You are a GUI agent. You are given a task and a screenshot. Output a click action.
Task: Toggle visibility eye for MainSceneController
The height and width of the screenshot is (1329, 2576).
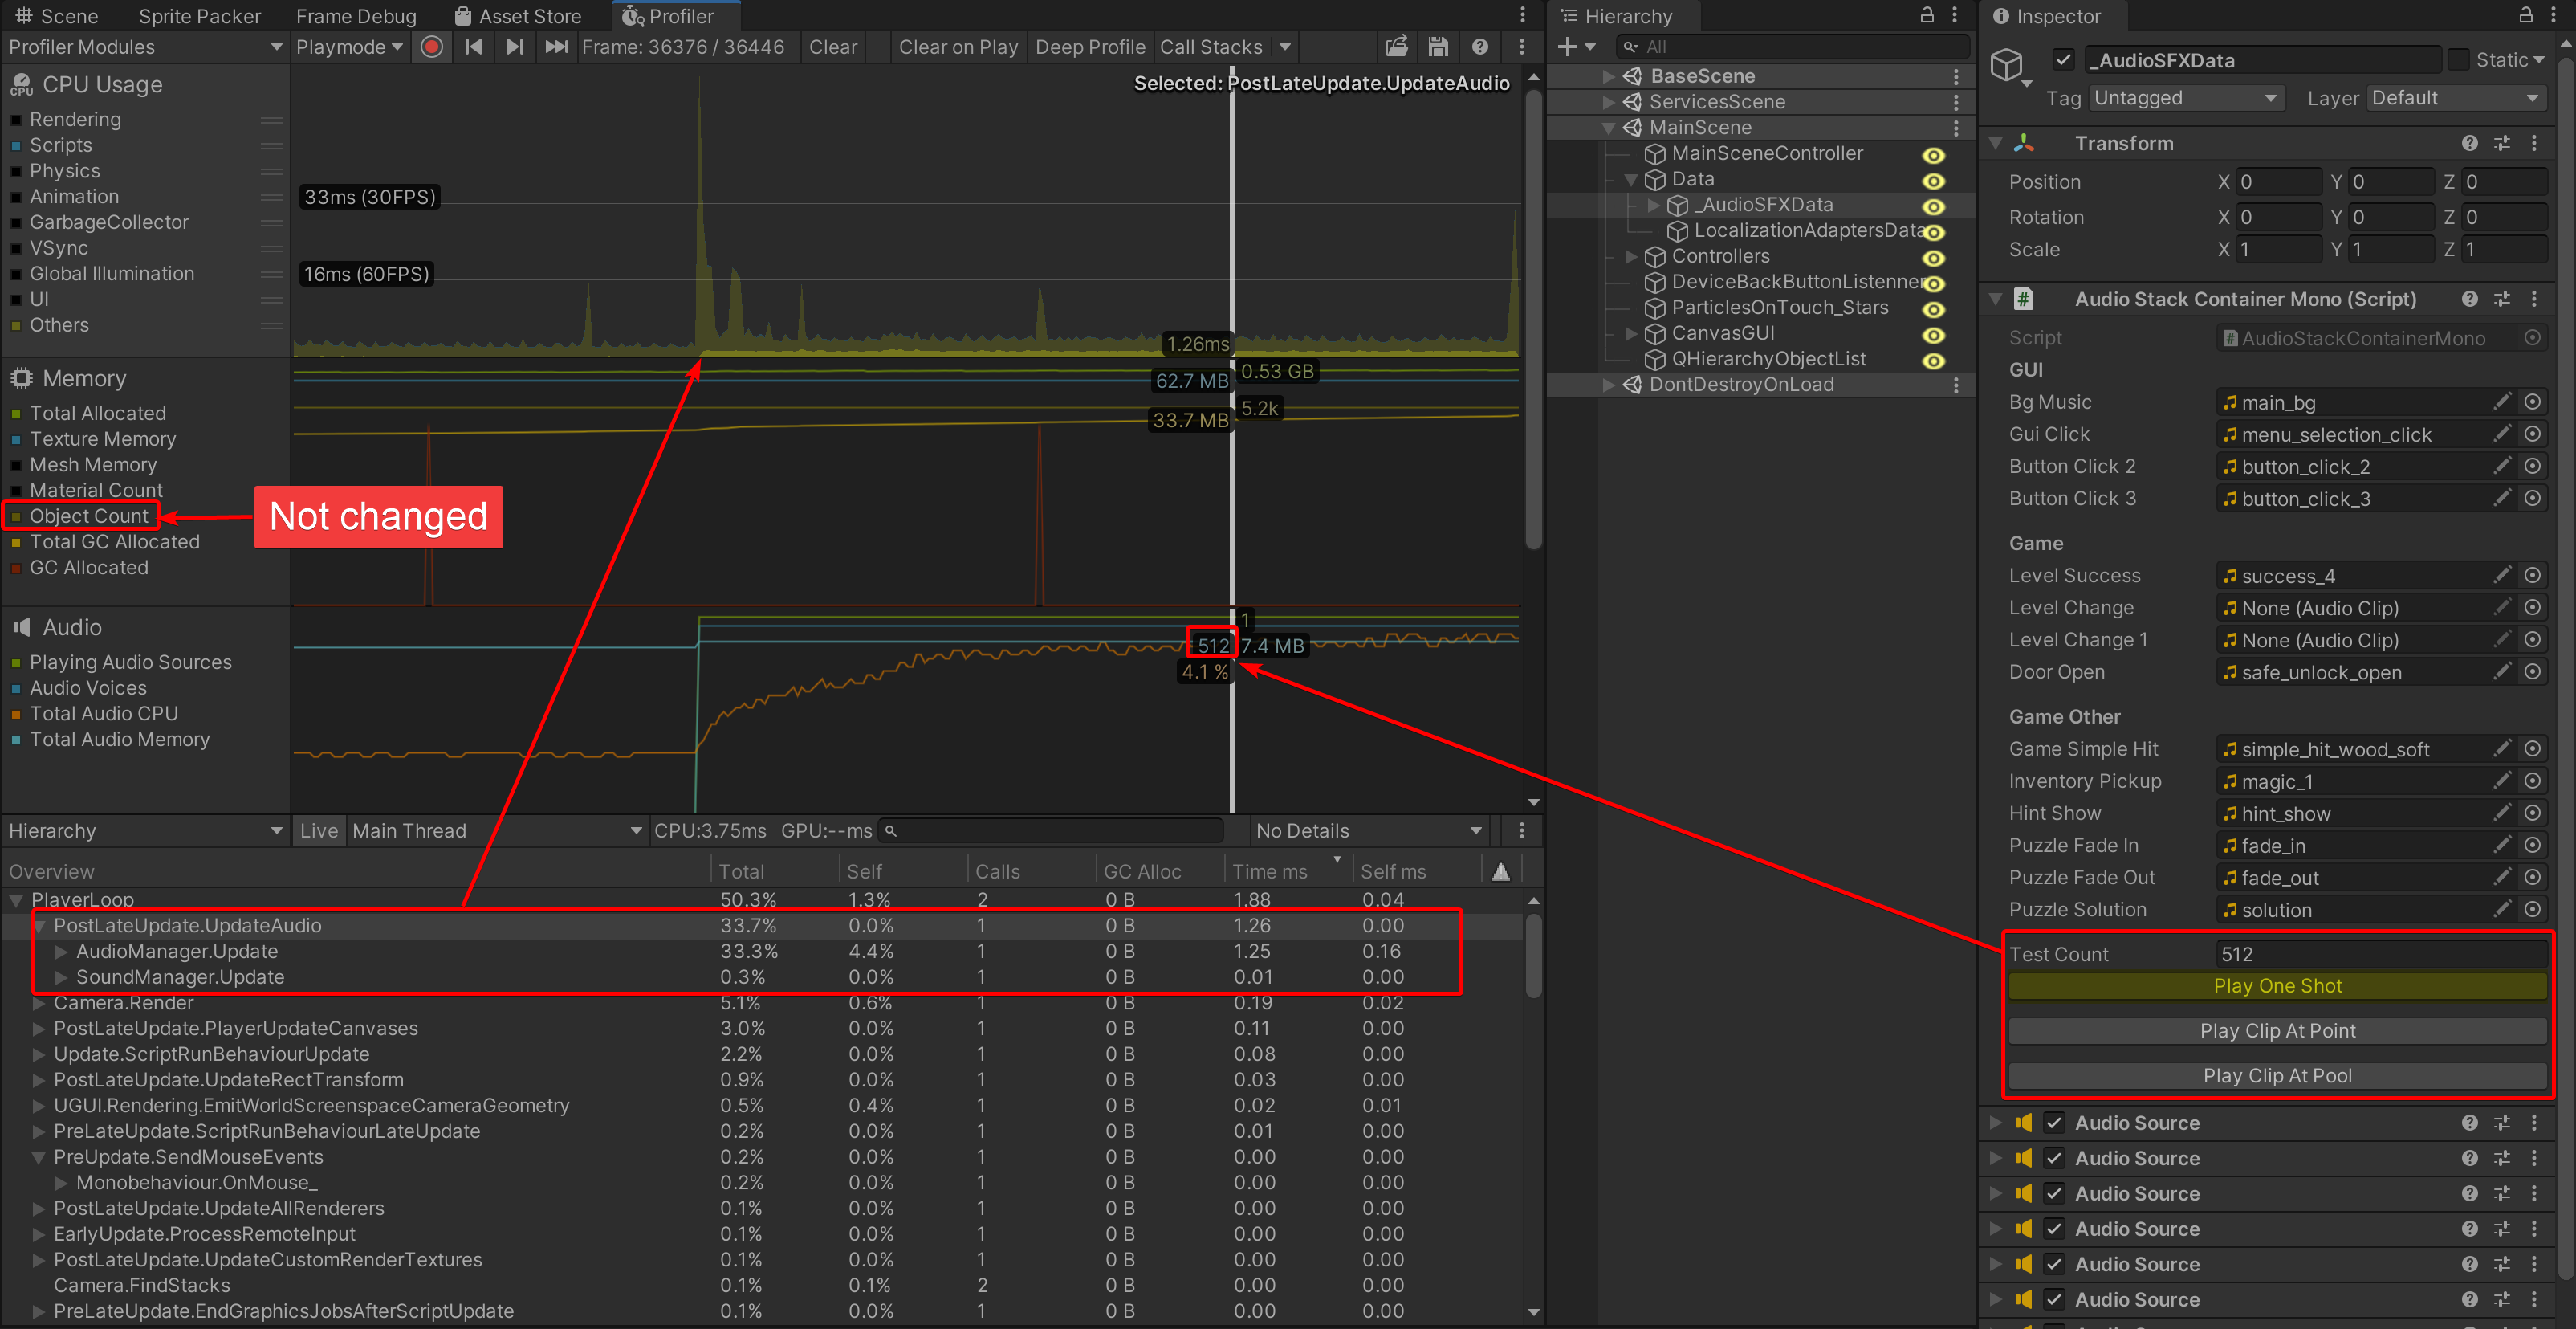pos(1933,155)
